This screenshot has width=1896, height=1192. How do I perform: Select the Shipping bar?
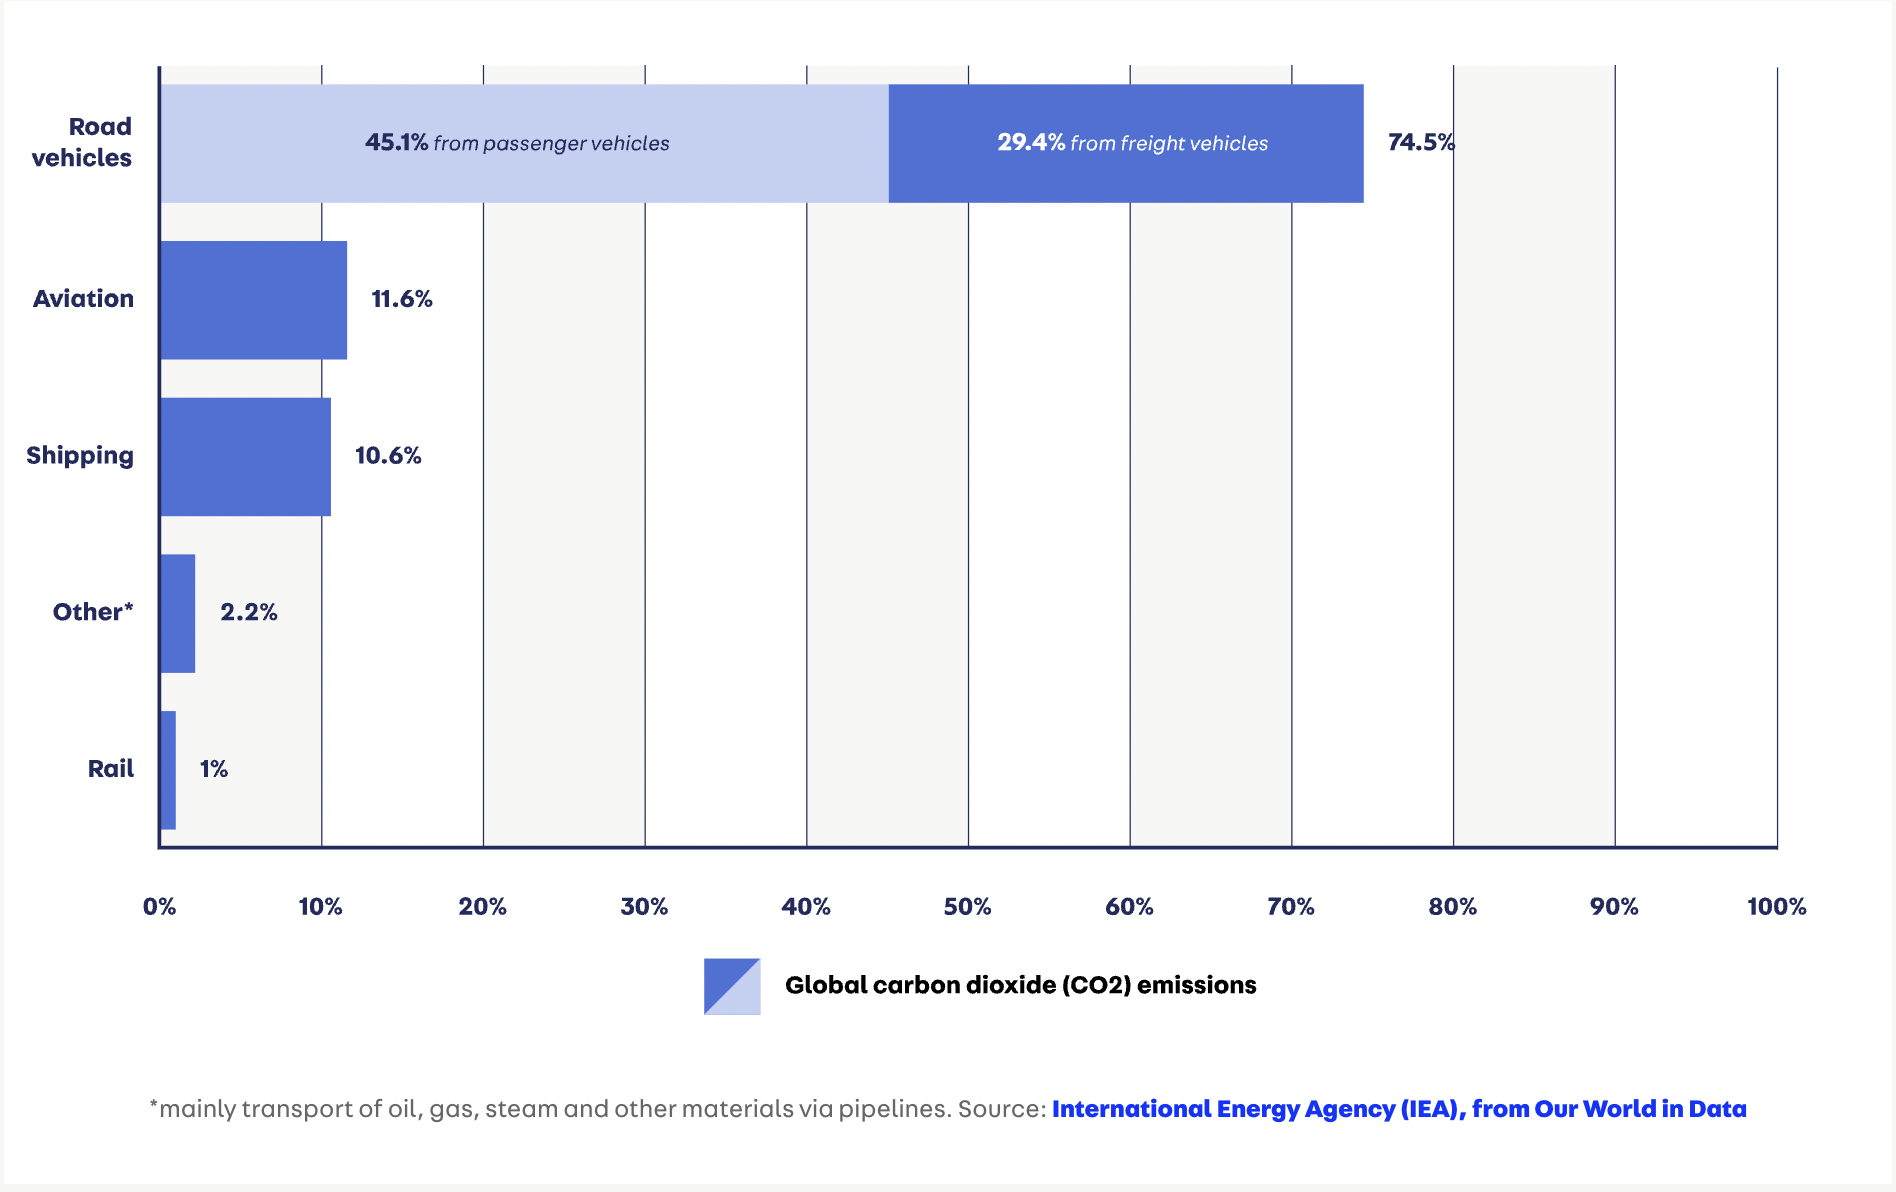click(x=246, y=457)
